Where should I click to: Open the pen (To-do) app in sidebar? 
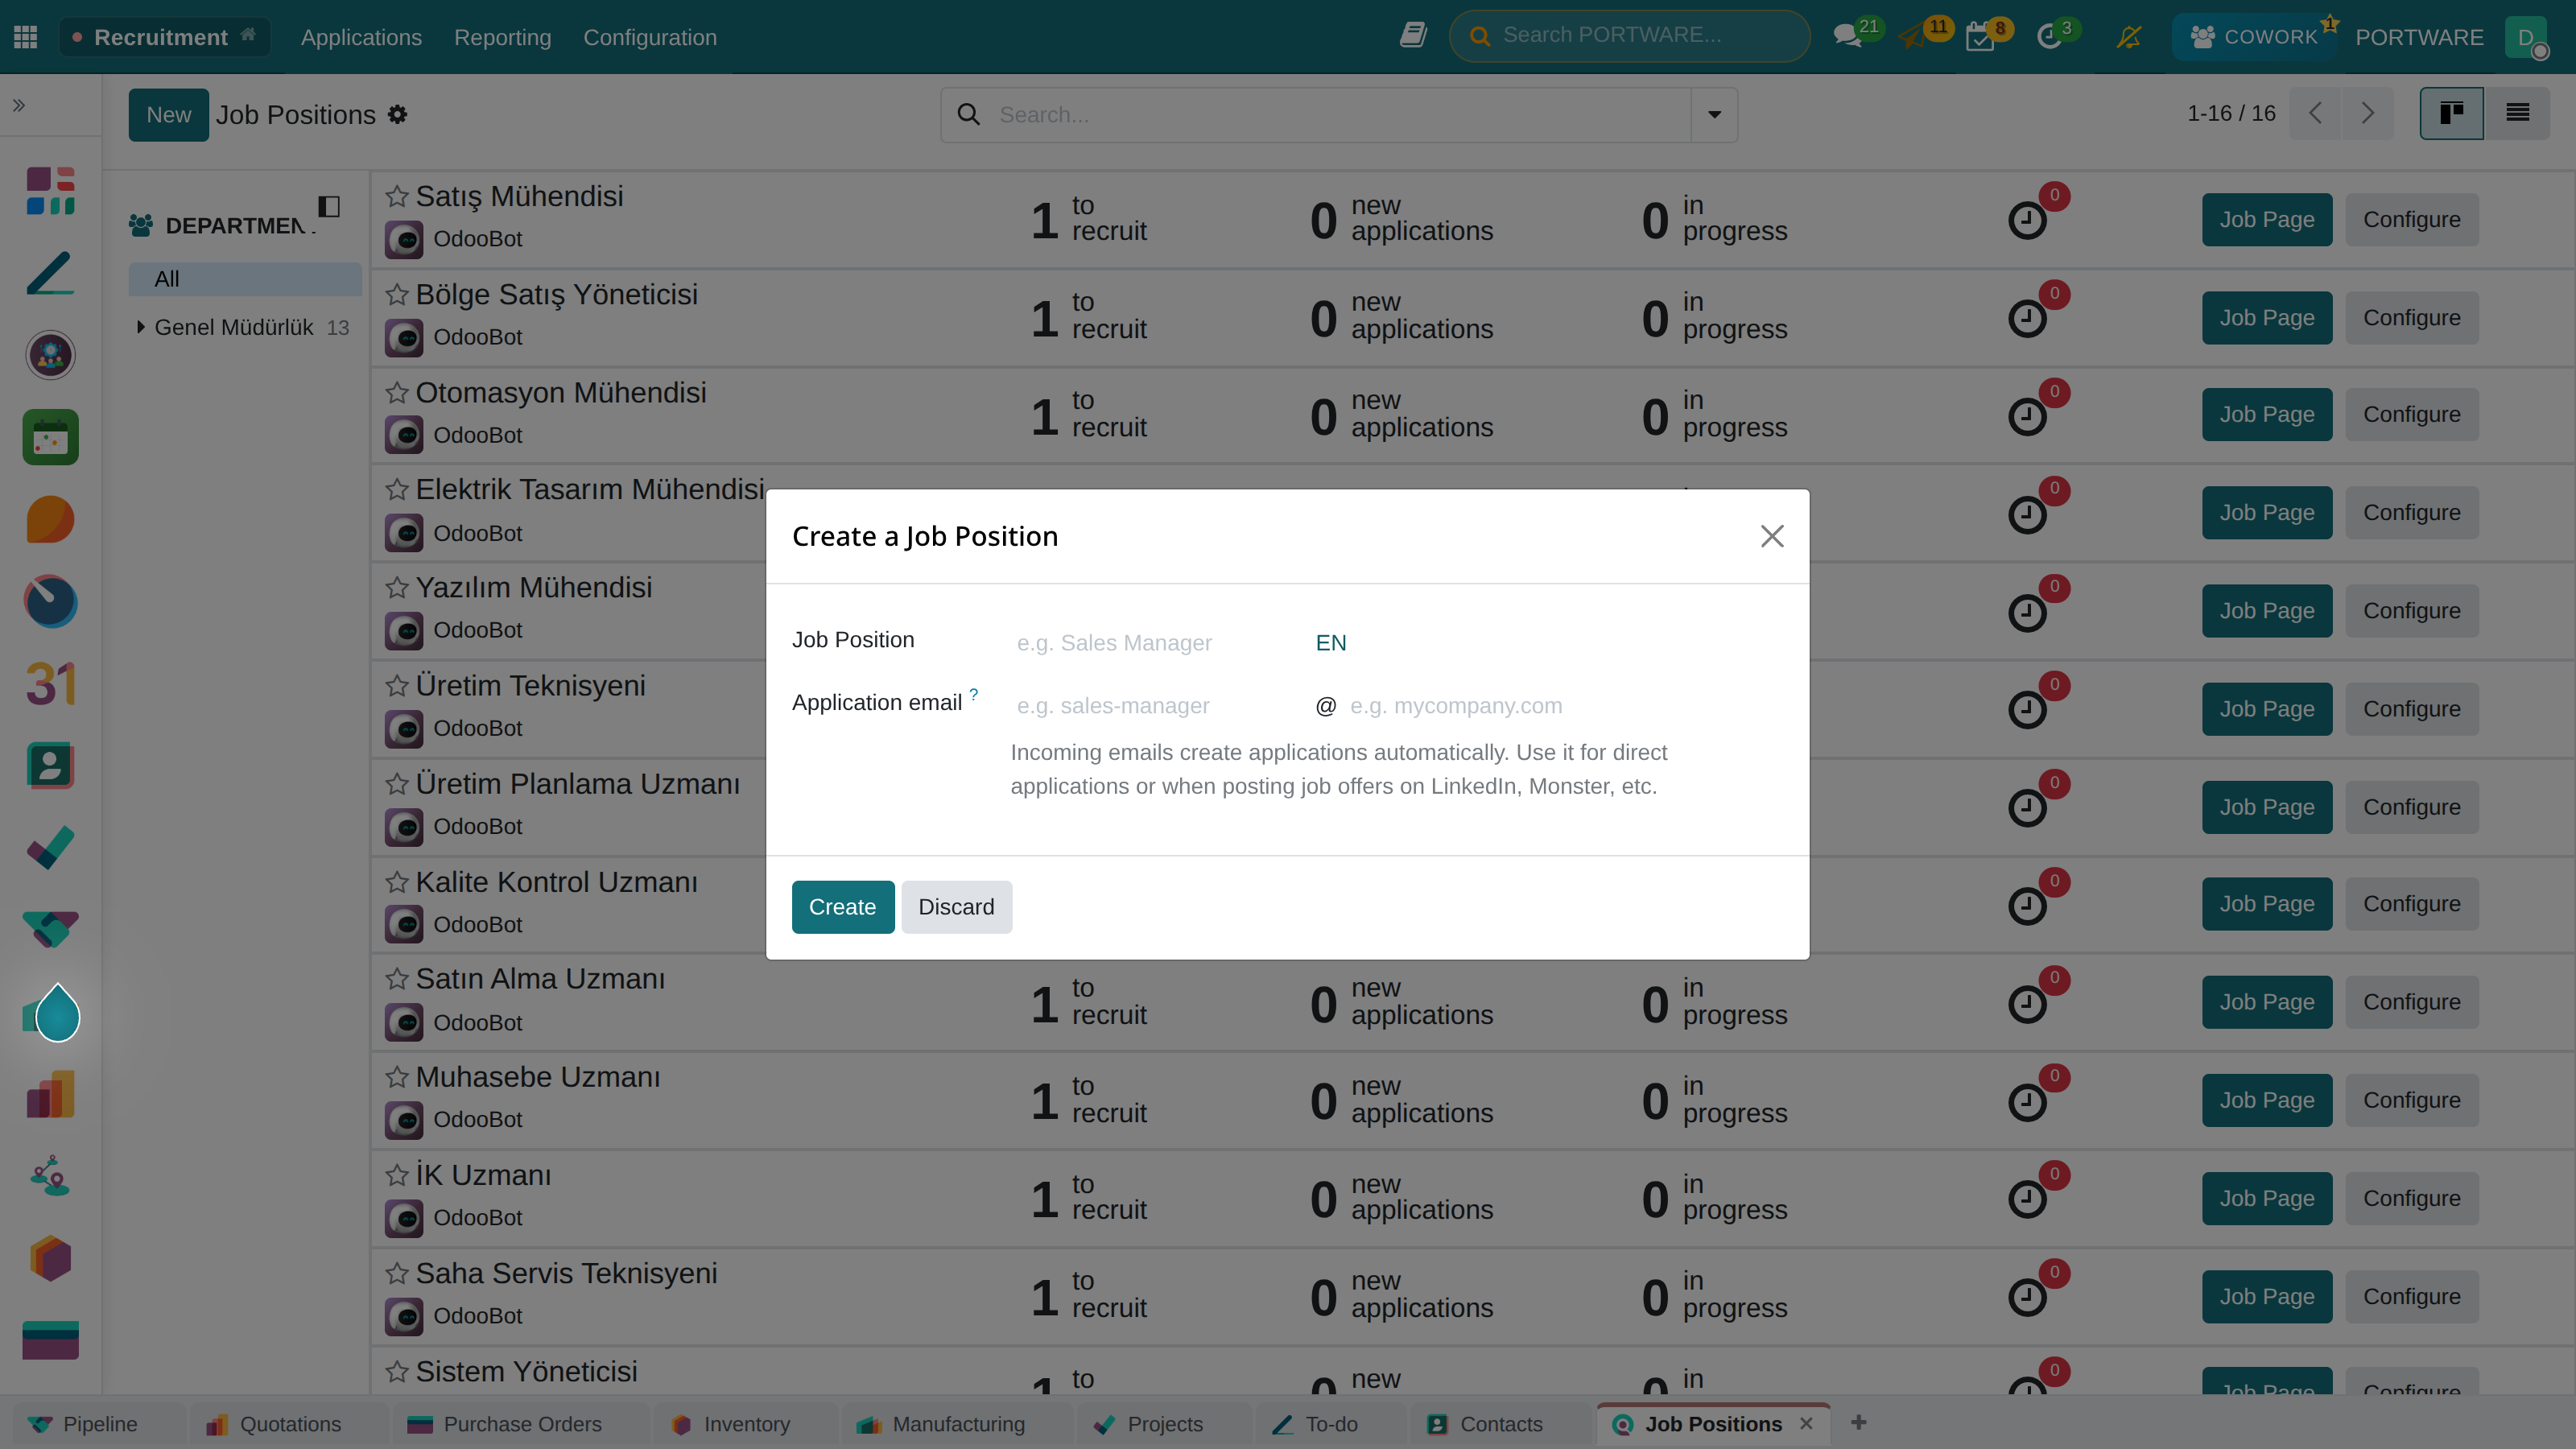[x=50, y=273]
